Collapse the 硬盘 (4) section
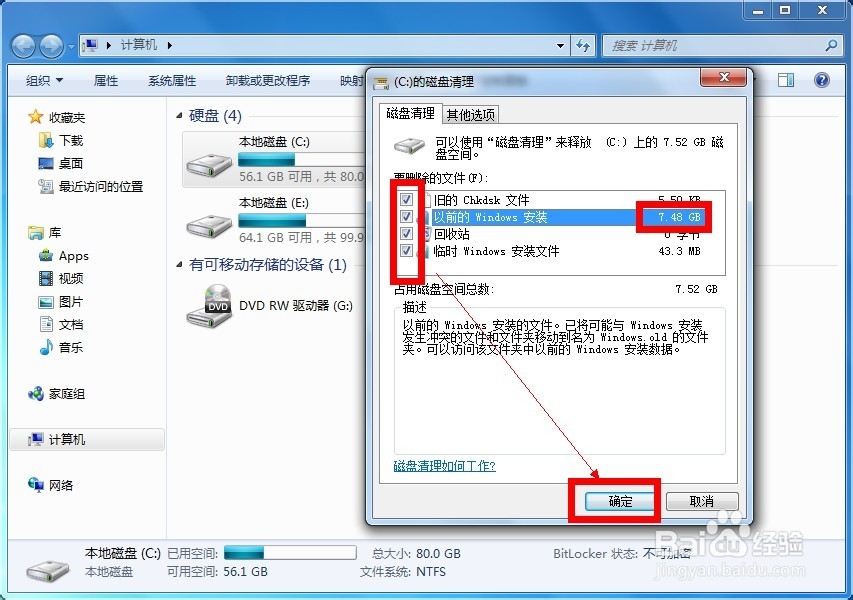Viewport: 853px width, 600px height. [x=178, y=115]
